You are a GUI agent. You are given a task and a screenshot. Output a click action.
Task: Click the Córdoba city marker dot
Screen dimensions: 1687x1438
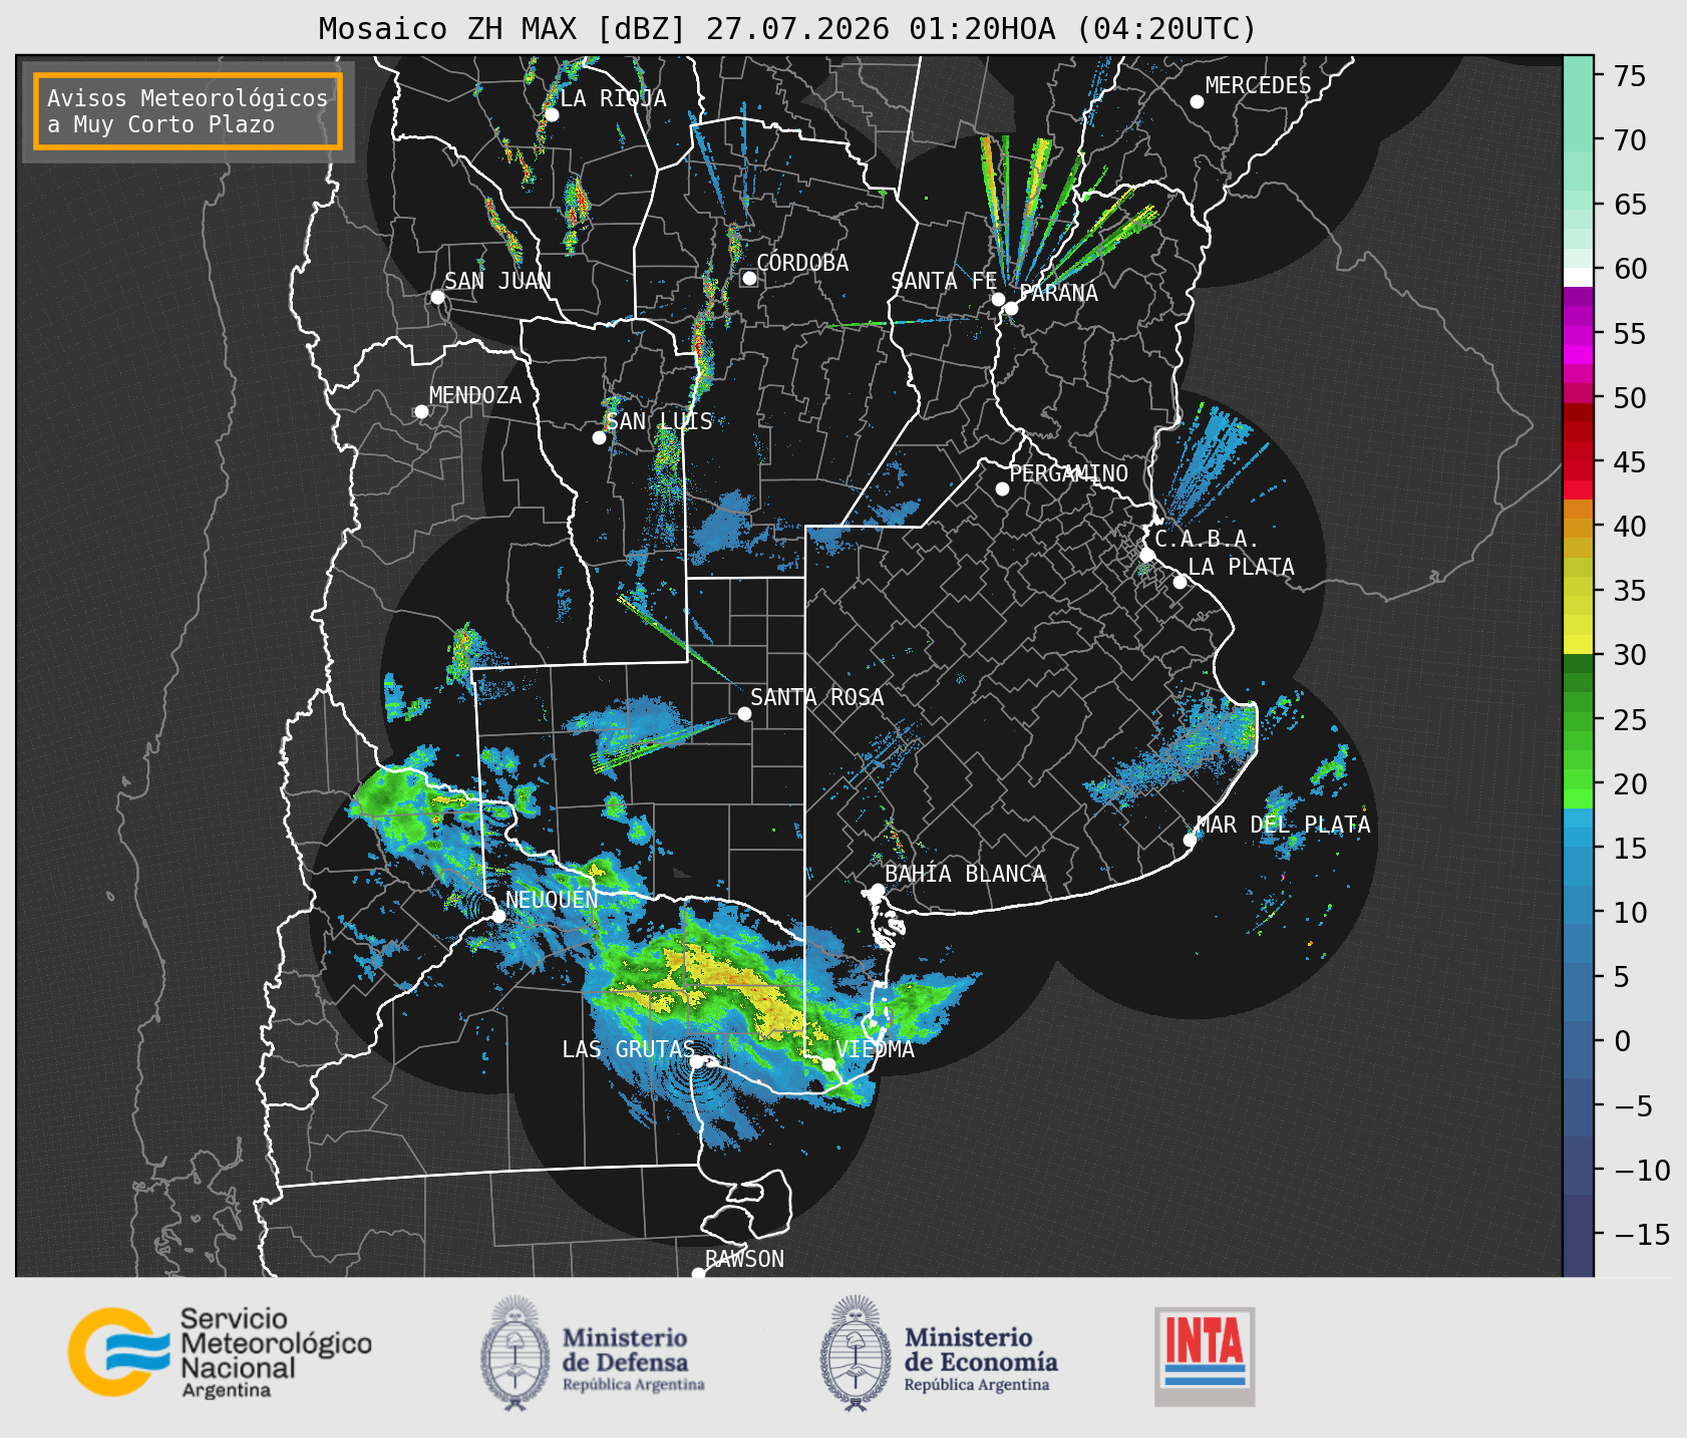pyautogui.click(x=749, y=278)
